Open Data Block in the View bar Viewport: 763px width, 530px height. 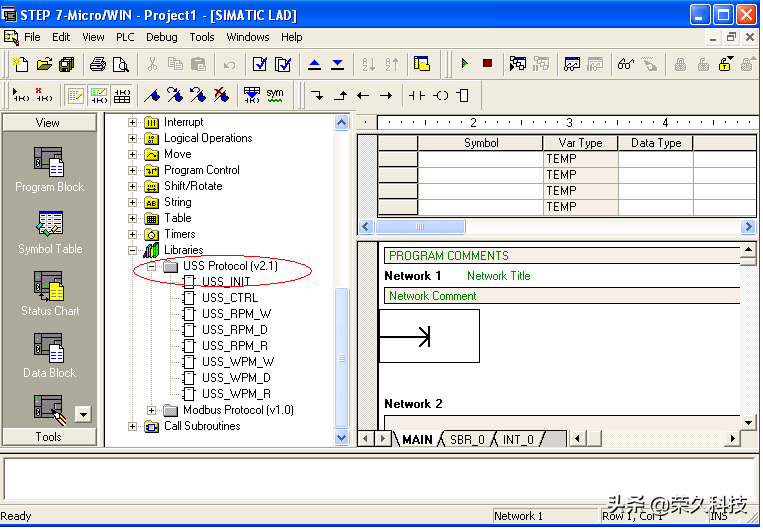coord(49,355)
